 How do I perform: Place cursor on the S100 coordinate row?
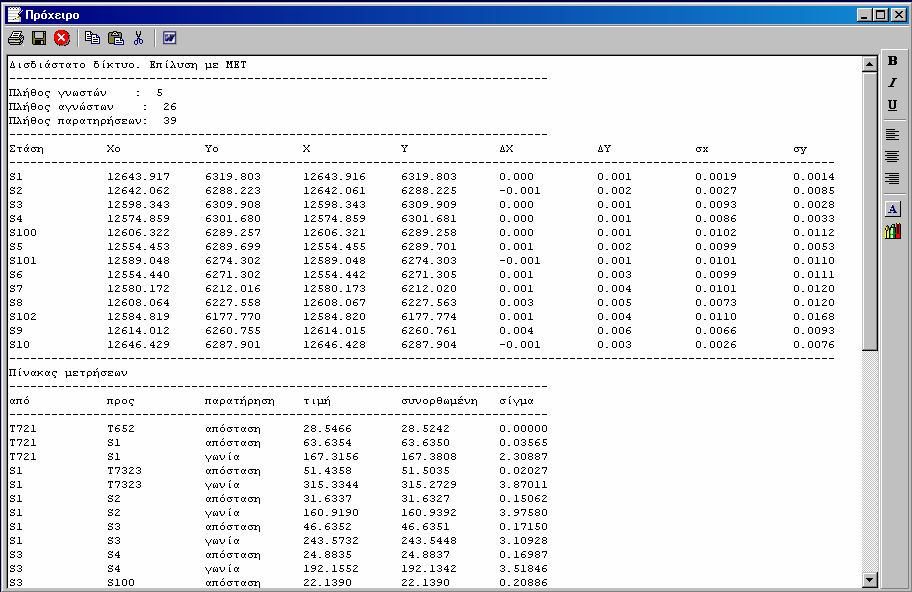[422, 233]
